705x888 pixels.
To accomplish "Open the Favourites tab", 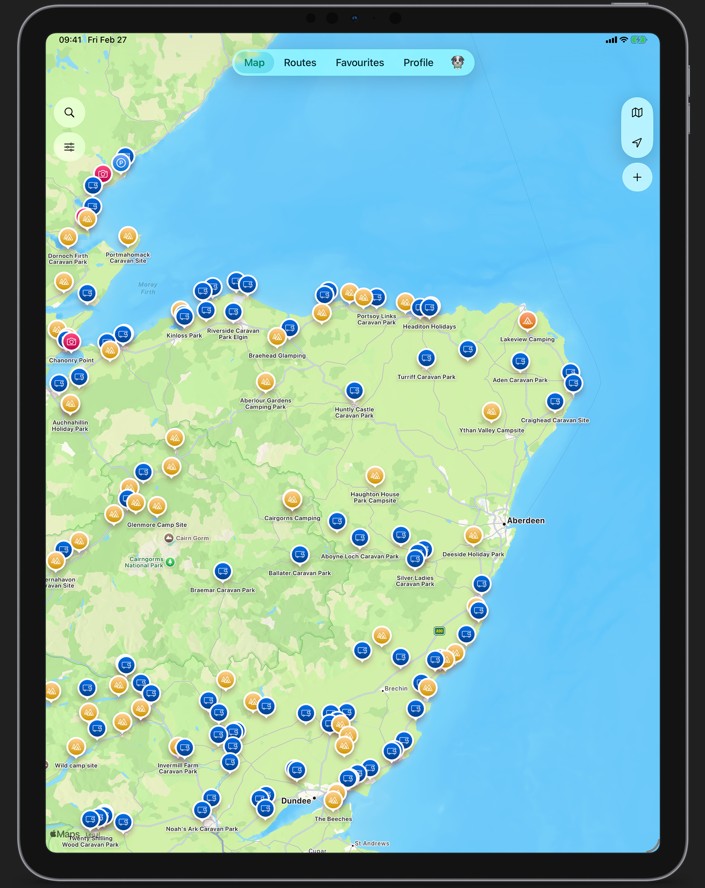I will [x=360, y=63].
